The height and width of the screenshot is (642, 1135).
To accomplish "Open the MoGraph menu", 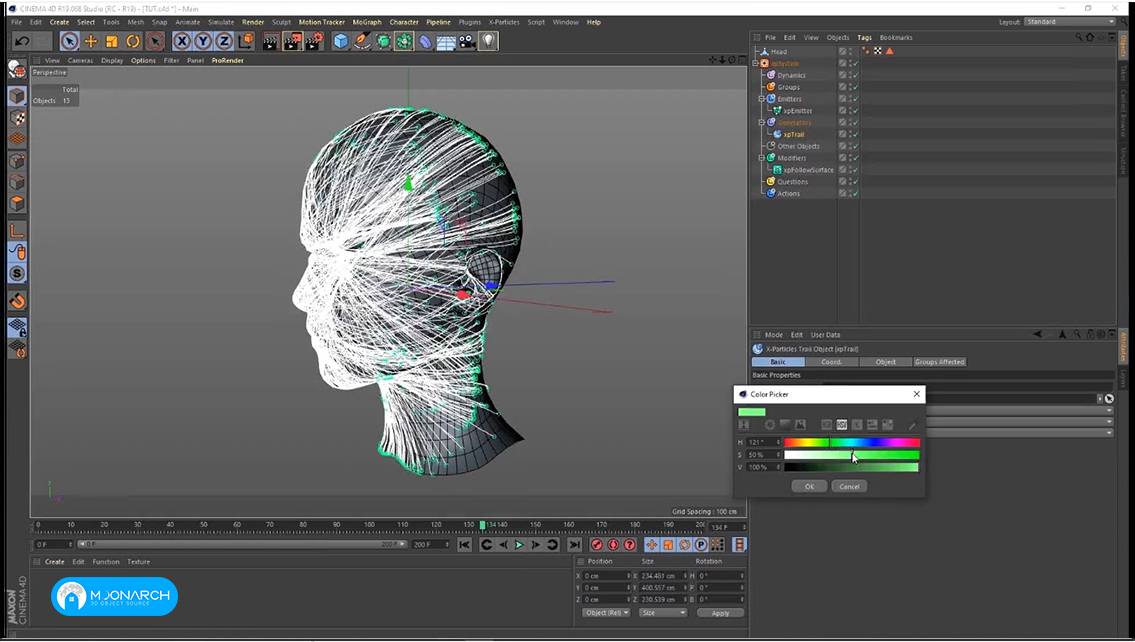I will click(367, 22).
